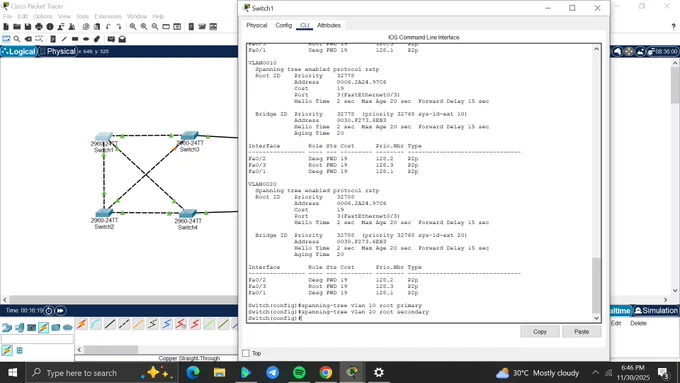Open the Options menu
Image resolution: width=680 pixels, height=383 pixels.
[42, 16]
